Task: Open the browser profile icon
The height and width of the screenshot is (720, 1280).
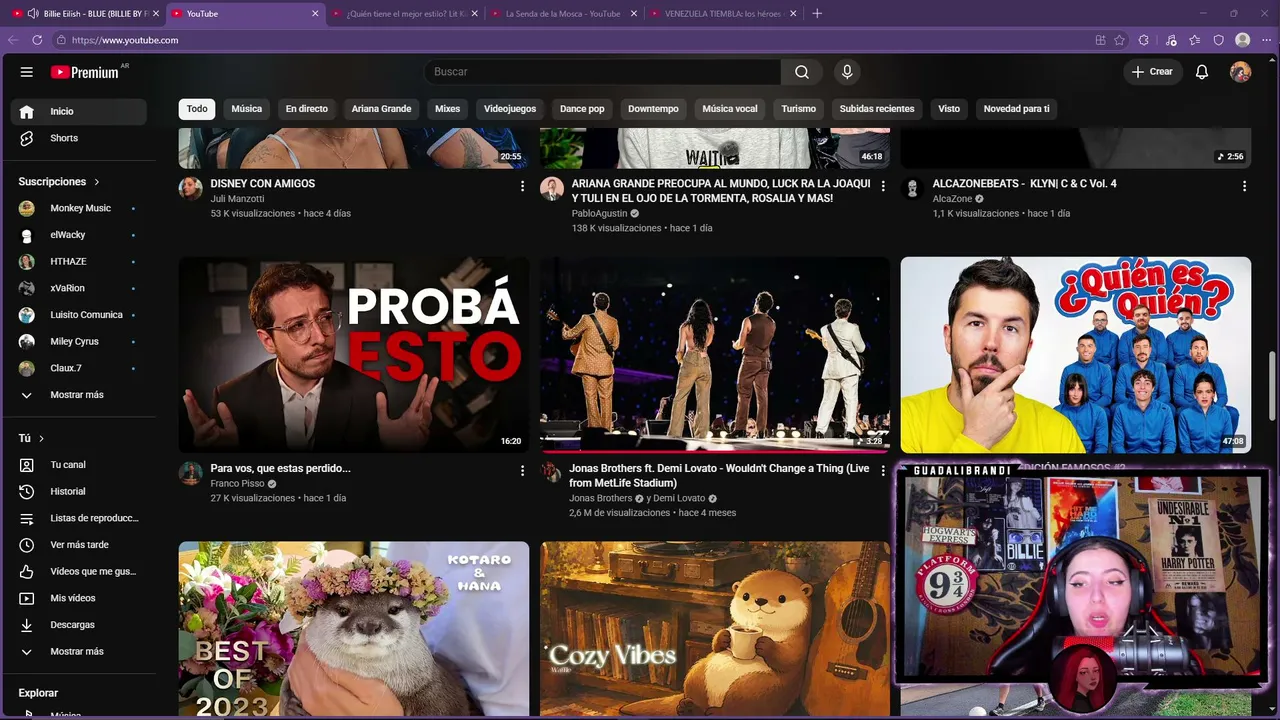Action: point(1243,40)
